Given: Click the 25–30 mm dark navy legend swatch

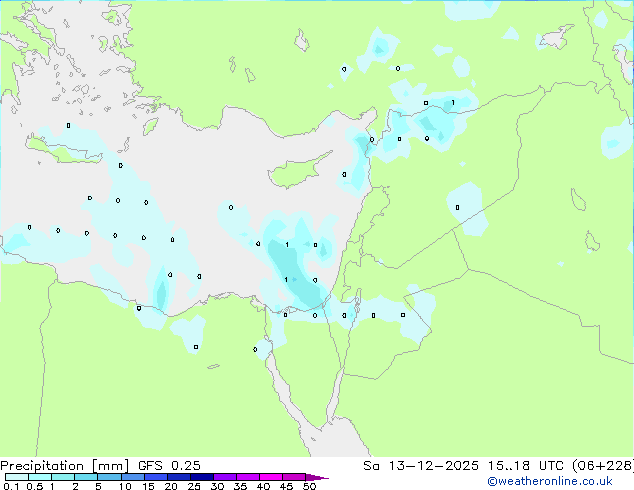Looking at the screenshot, I should (201, 477).
